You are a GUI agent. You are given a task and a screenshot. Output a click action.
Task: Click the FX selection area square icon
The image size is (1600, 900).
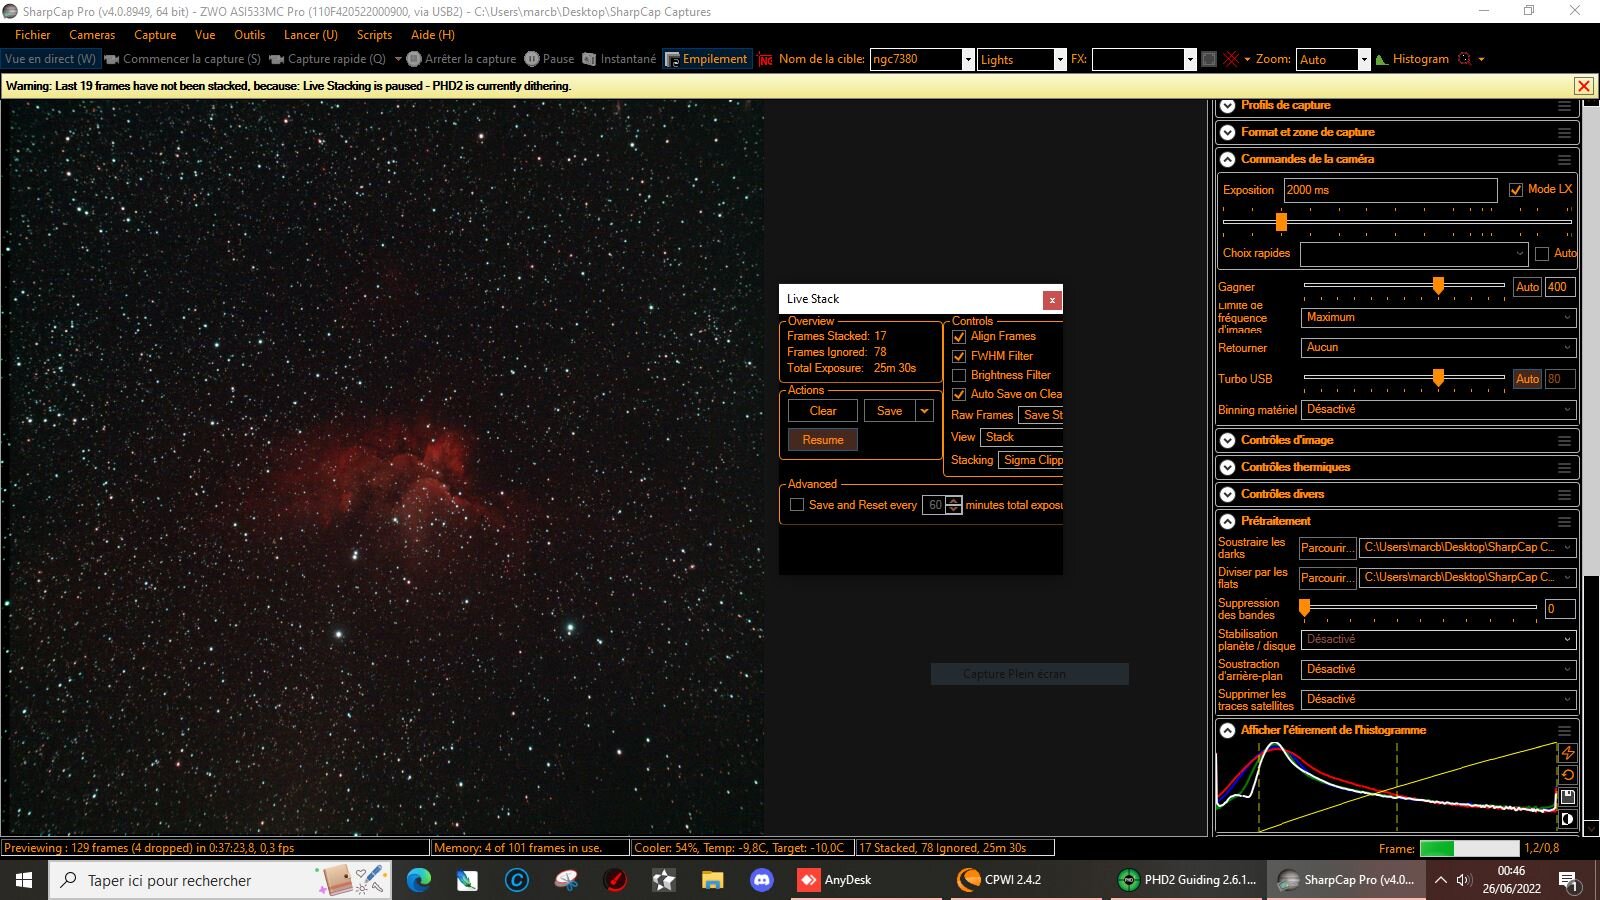[1209, 59]
